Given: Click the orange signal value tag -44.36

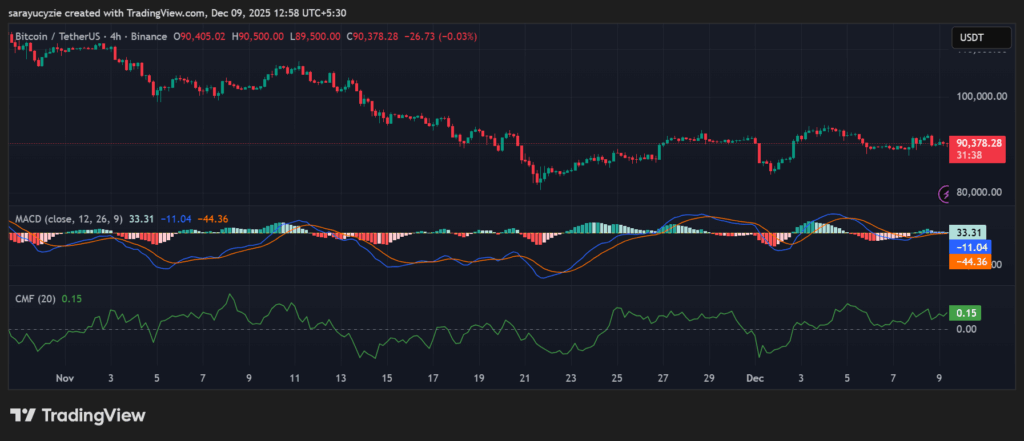Looking at the screenshot, I should click(966, 261).
